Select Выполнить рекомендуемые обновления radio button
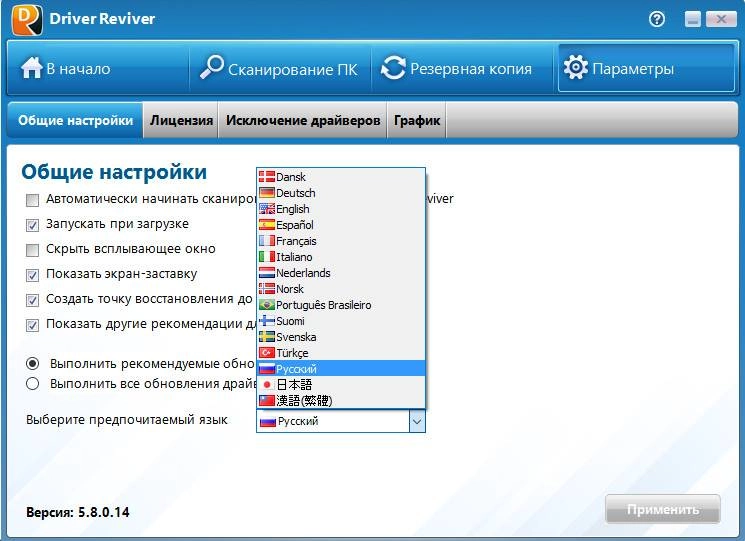 coord(32,364)
